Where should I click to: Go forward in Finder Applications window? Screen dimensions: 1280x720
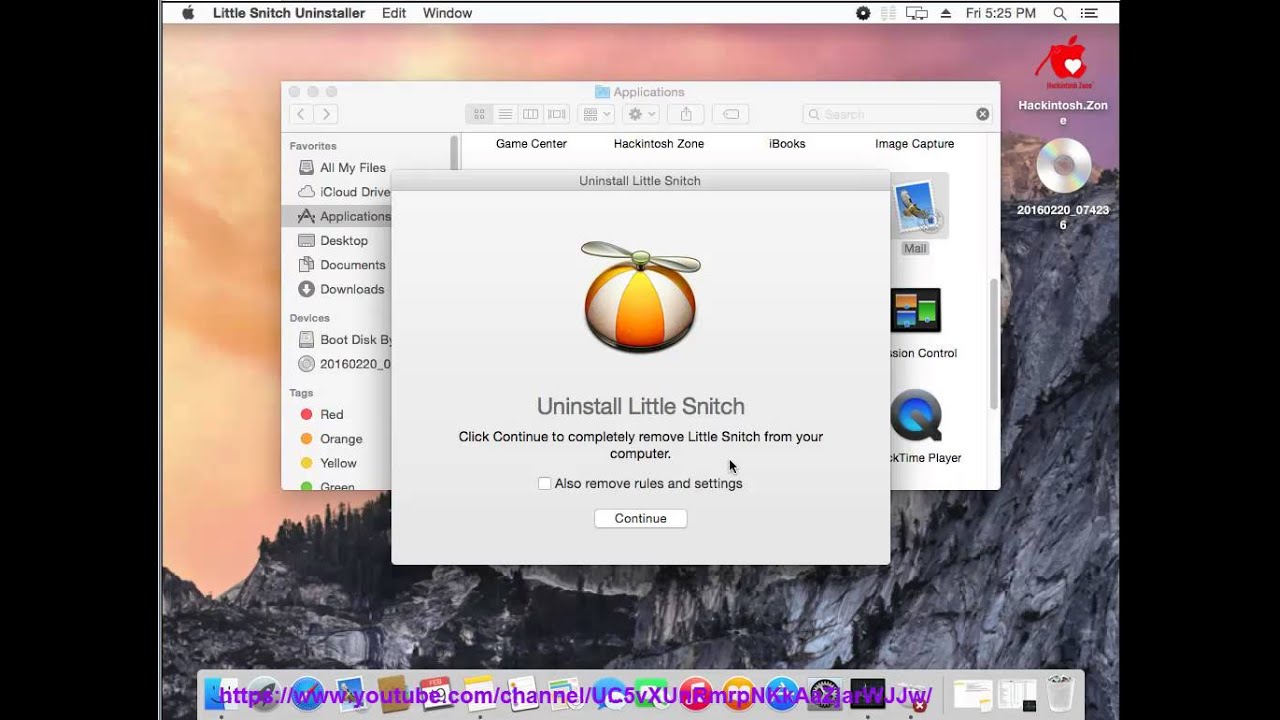click(326, 114)
